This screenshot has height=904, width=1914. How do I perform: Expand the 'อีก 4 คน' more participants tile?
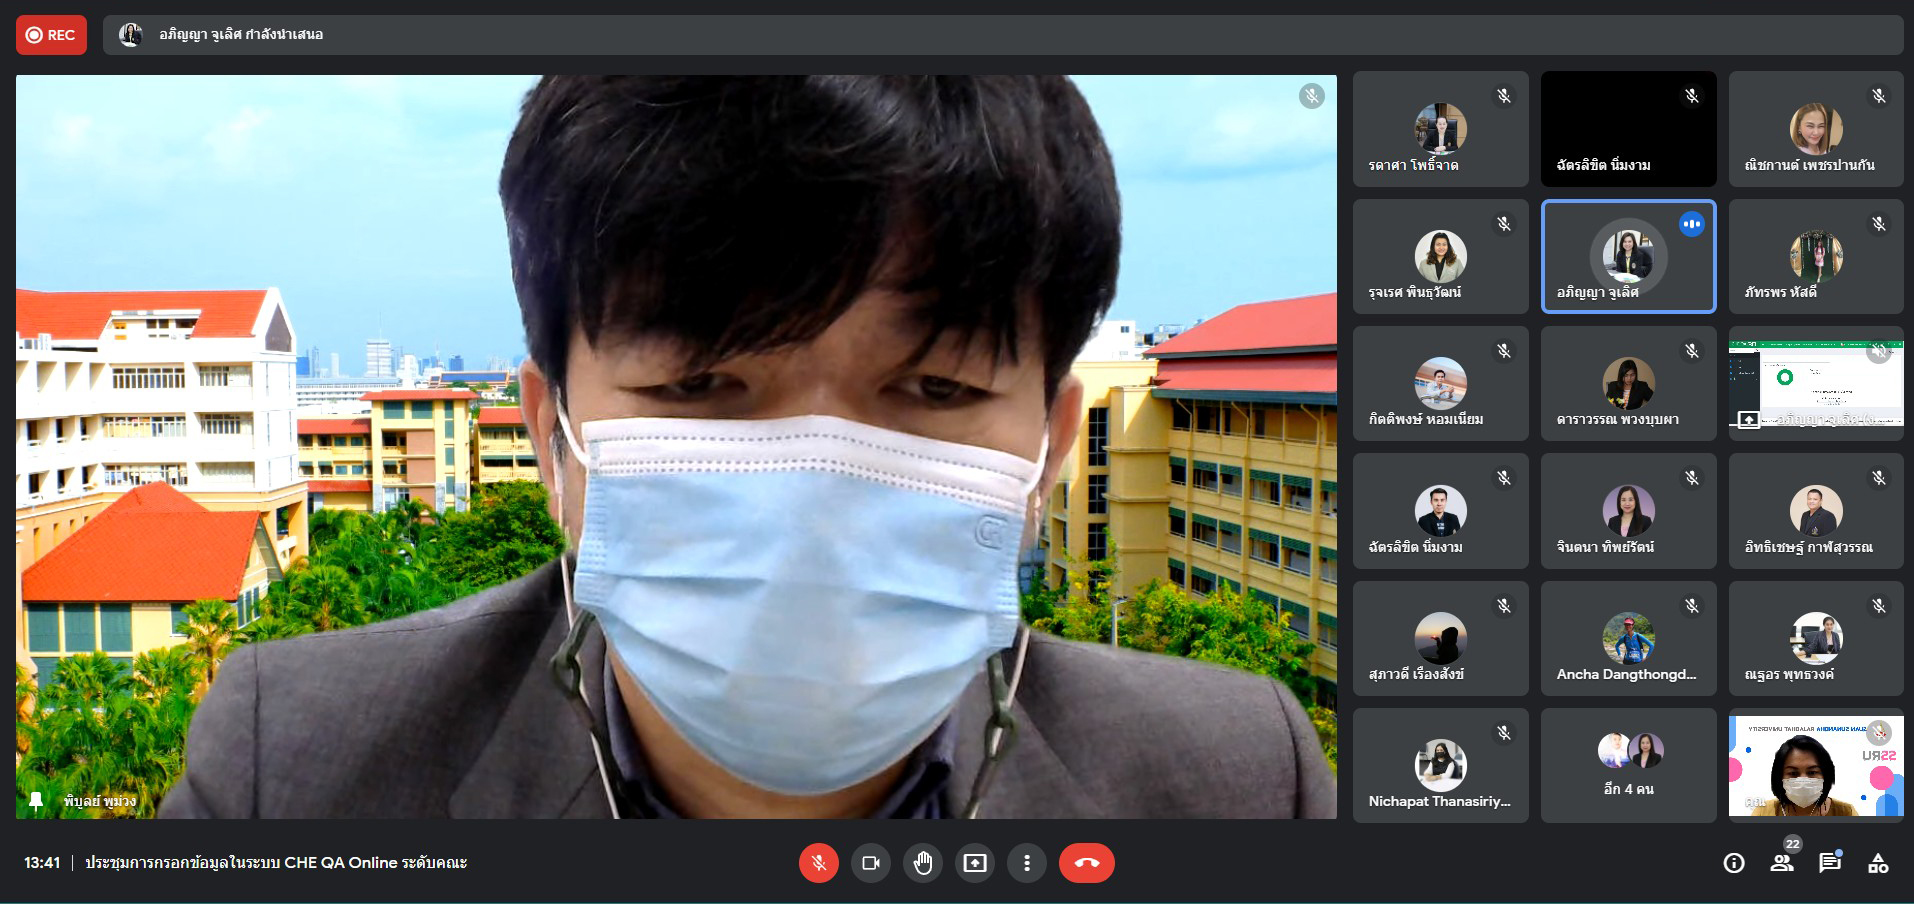pyautogui.click(x=1628, y=766)
